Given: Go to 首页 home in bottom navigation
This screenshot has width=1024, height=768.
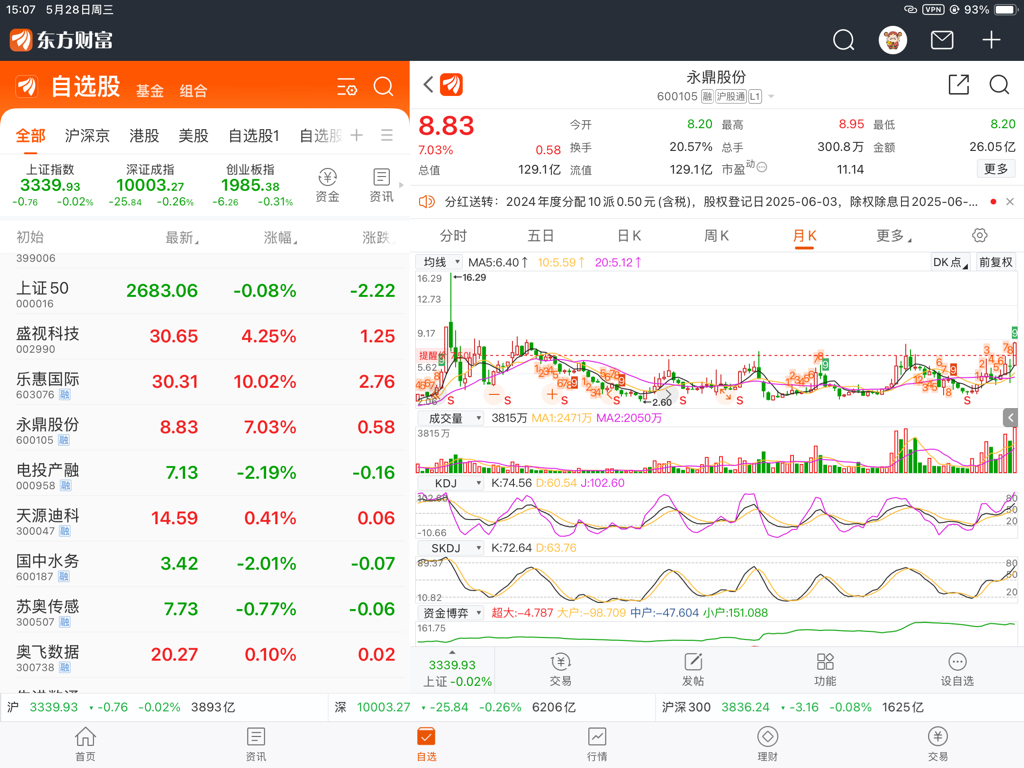Looking at the screenshot, I should coord(86,744).
